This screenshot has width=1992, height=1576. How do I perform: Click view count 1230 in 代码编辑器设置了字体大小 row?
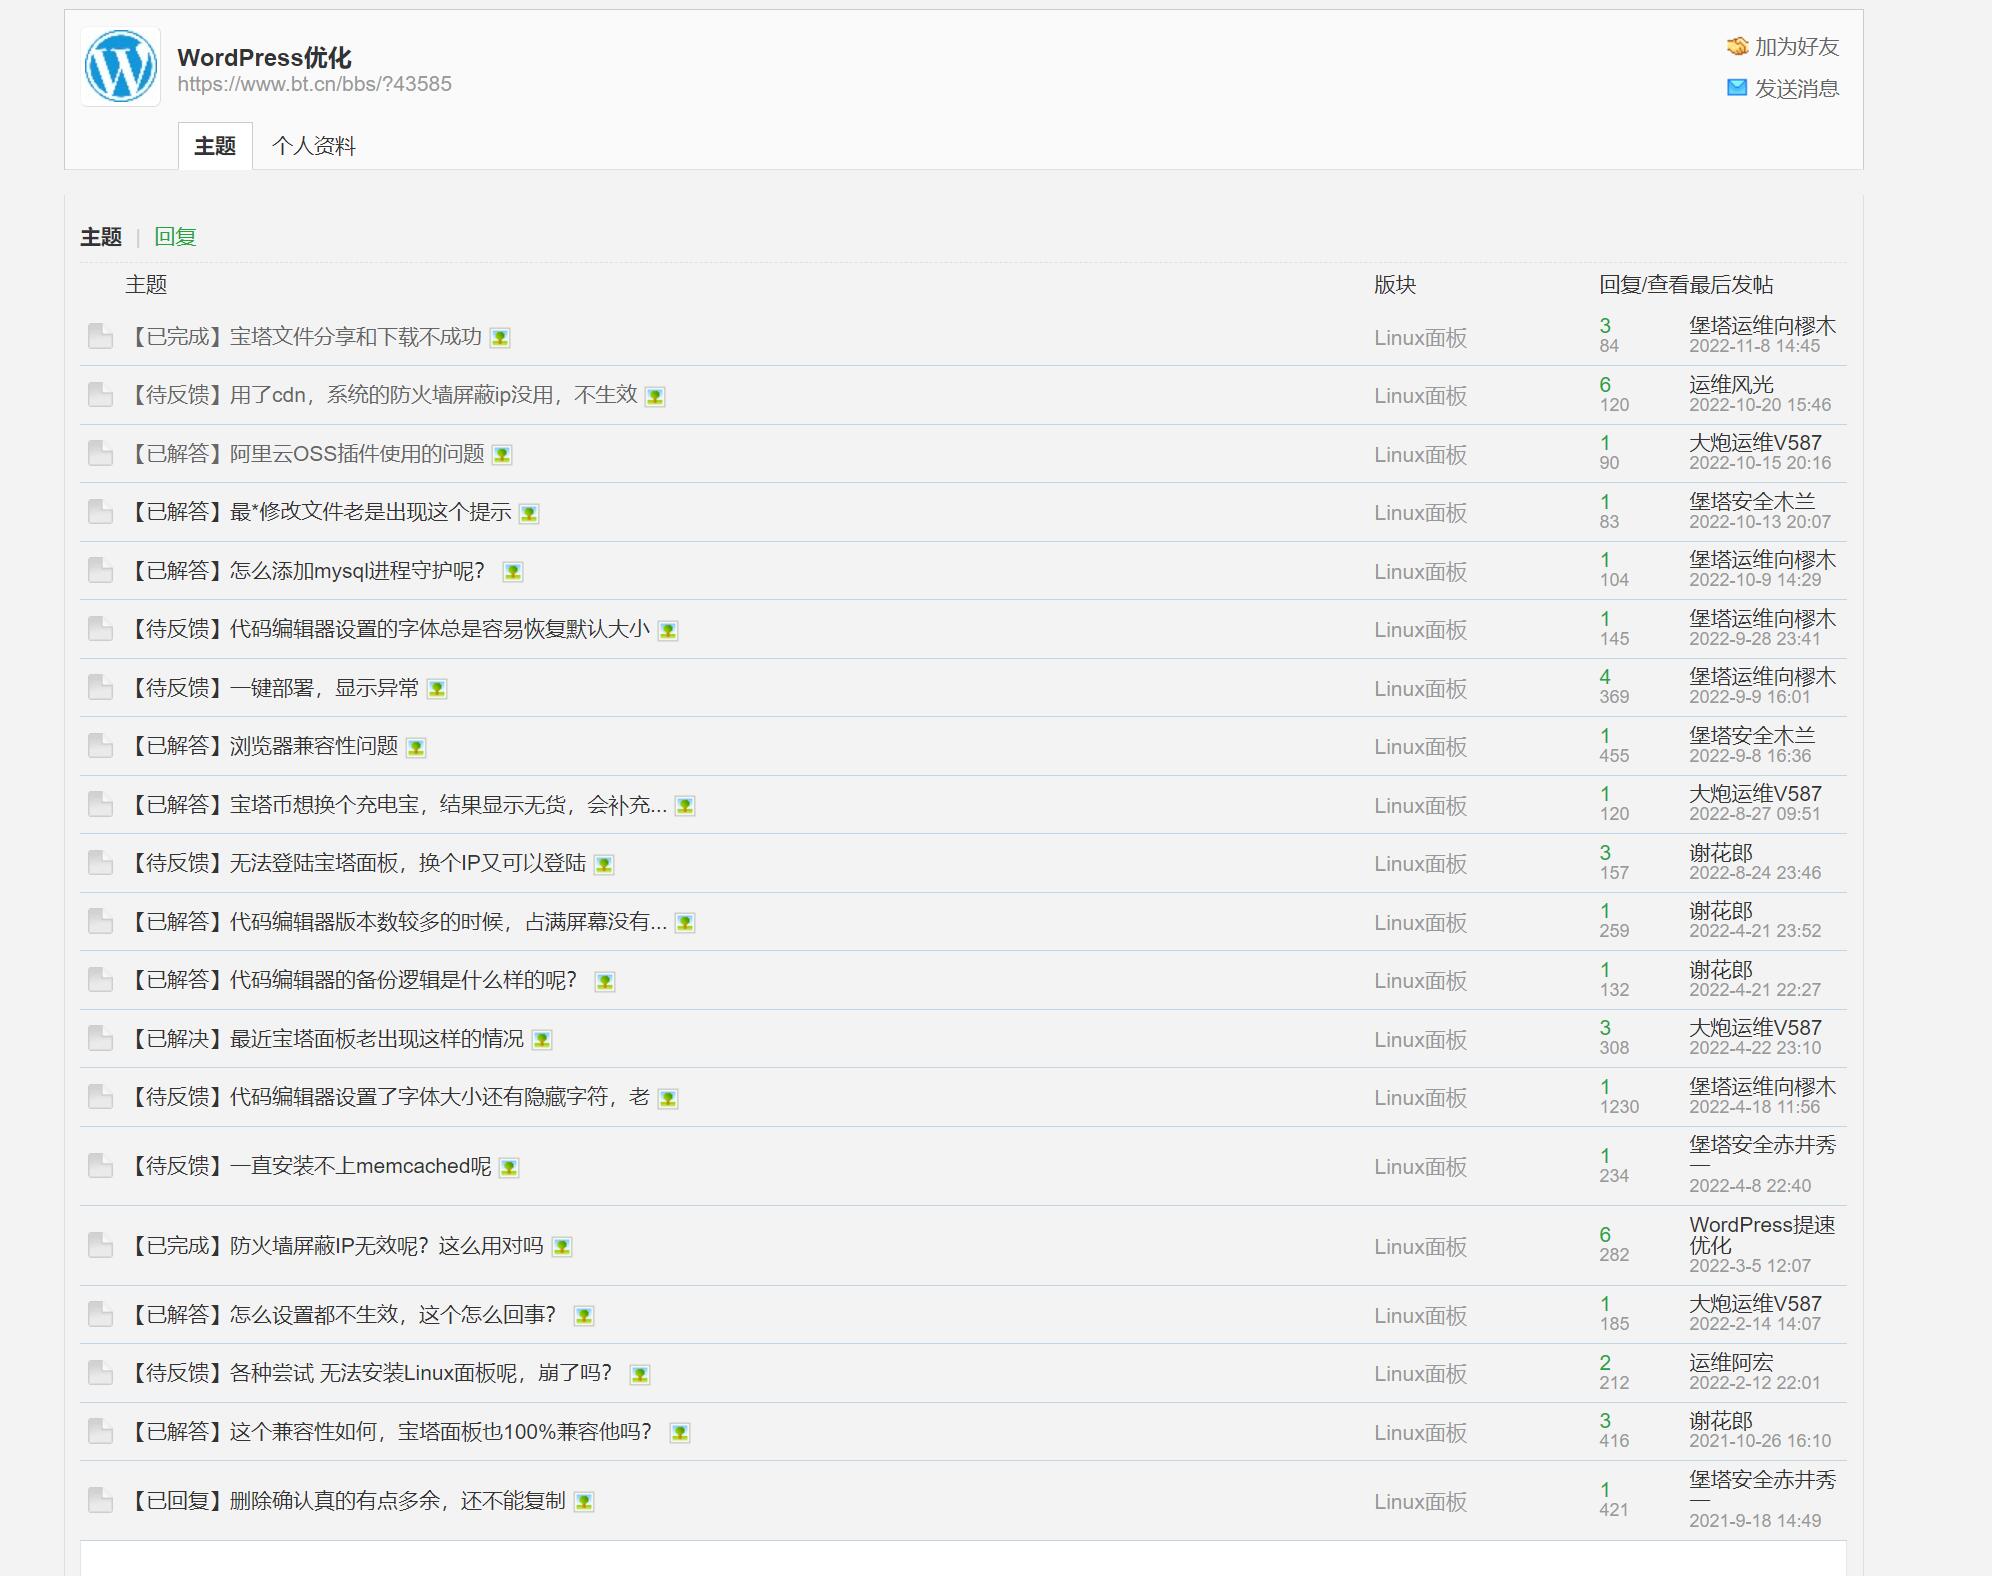(x=1619, y=1107)
